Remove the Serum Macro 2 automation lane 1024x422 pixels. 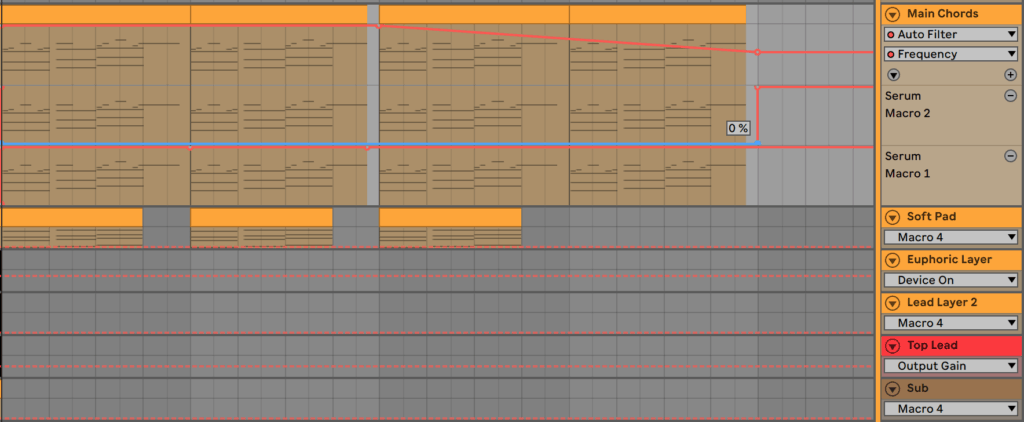1010,96
